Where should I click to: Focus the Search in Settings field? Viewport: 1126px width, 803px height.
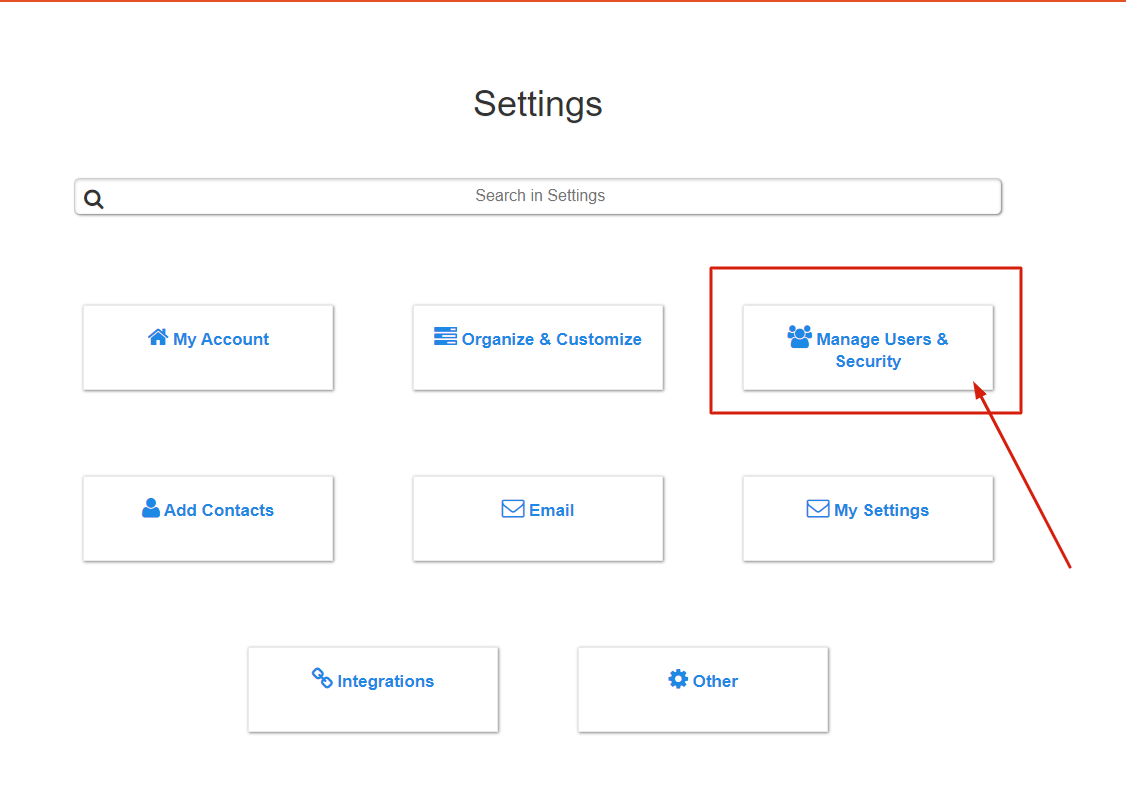[540, 196]
